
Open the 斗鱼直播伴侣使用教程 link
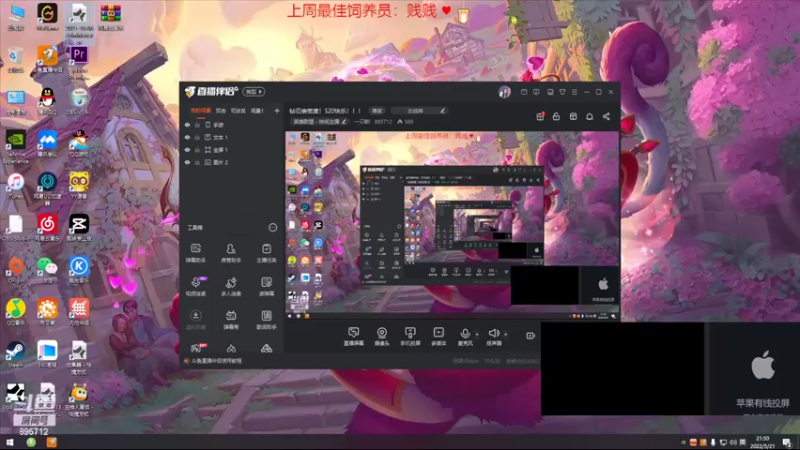click(x=217, y=361)
